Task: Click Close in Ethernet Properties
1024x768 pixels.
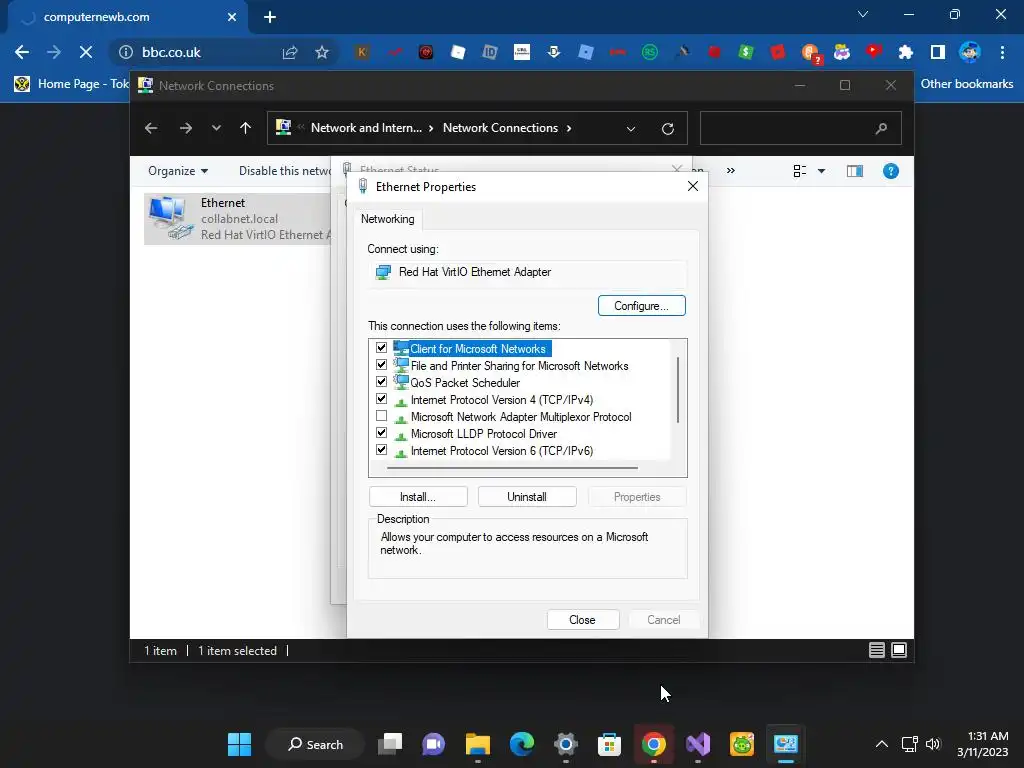Action: (x=582, y=620)
